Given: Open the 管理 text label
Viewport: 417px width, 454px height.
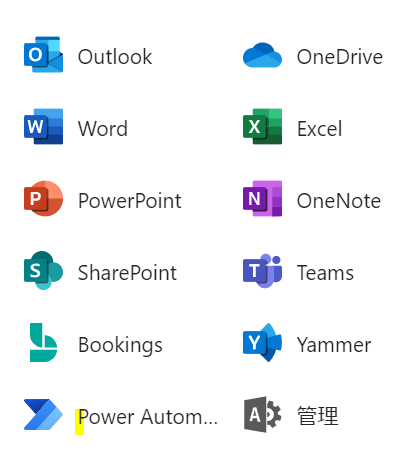Looking at the screenshot, I should (318, 416).
